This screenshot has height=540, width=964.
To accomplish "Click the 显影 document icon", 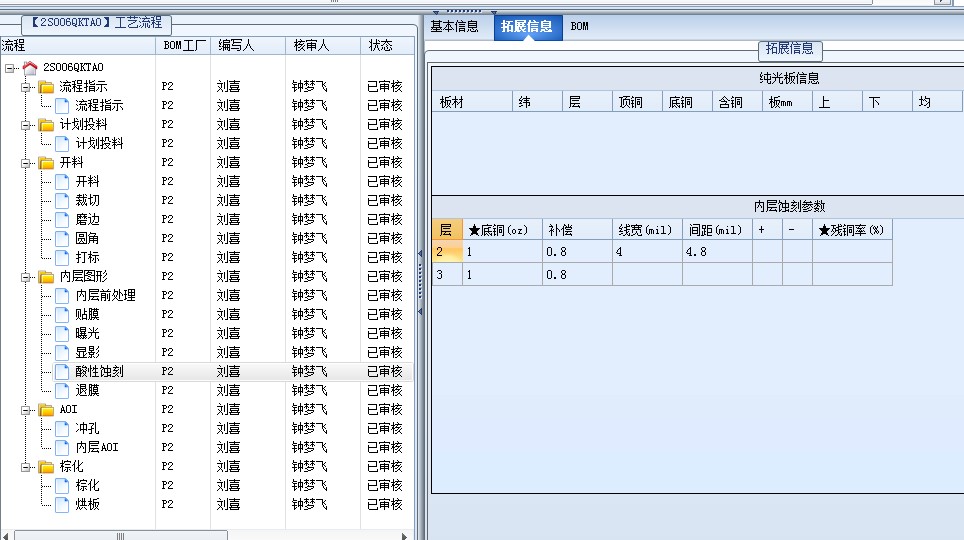I will (x=62, y=352).
